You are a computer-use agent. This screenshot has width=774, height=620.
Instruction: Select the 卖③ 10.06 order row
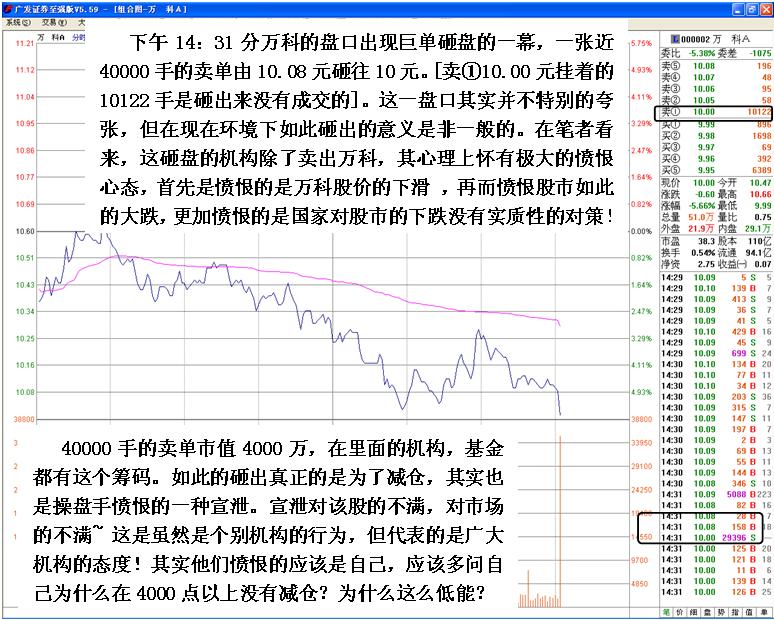[716, 89]
